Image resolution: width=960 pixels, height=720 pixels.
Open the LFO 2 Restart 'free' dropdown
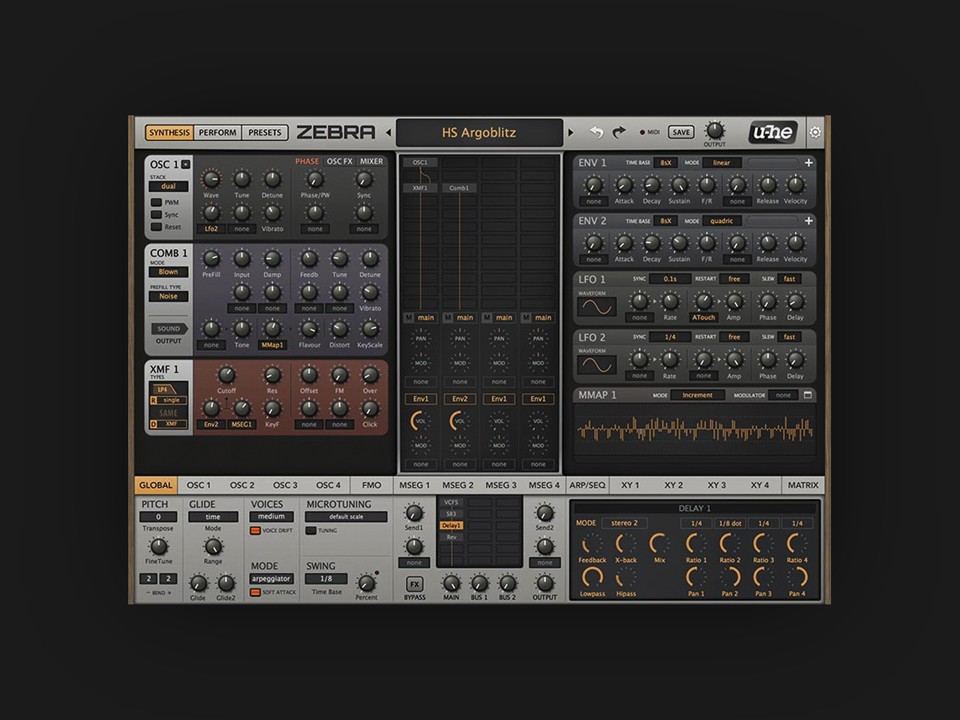(734, 337)
